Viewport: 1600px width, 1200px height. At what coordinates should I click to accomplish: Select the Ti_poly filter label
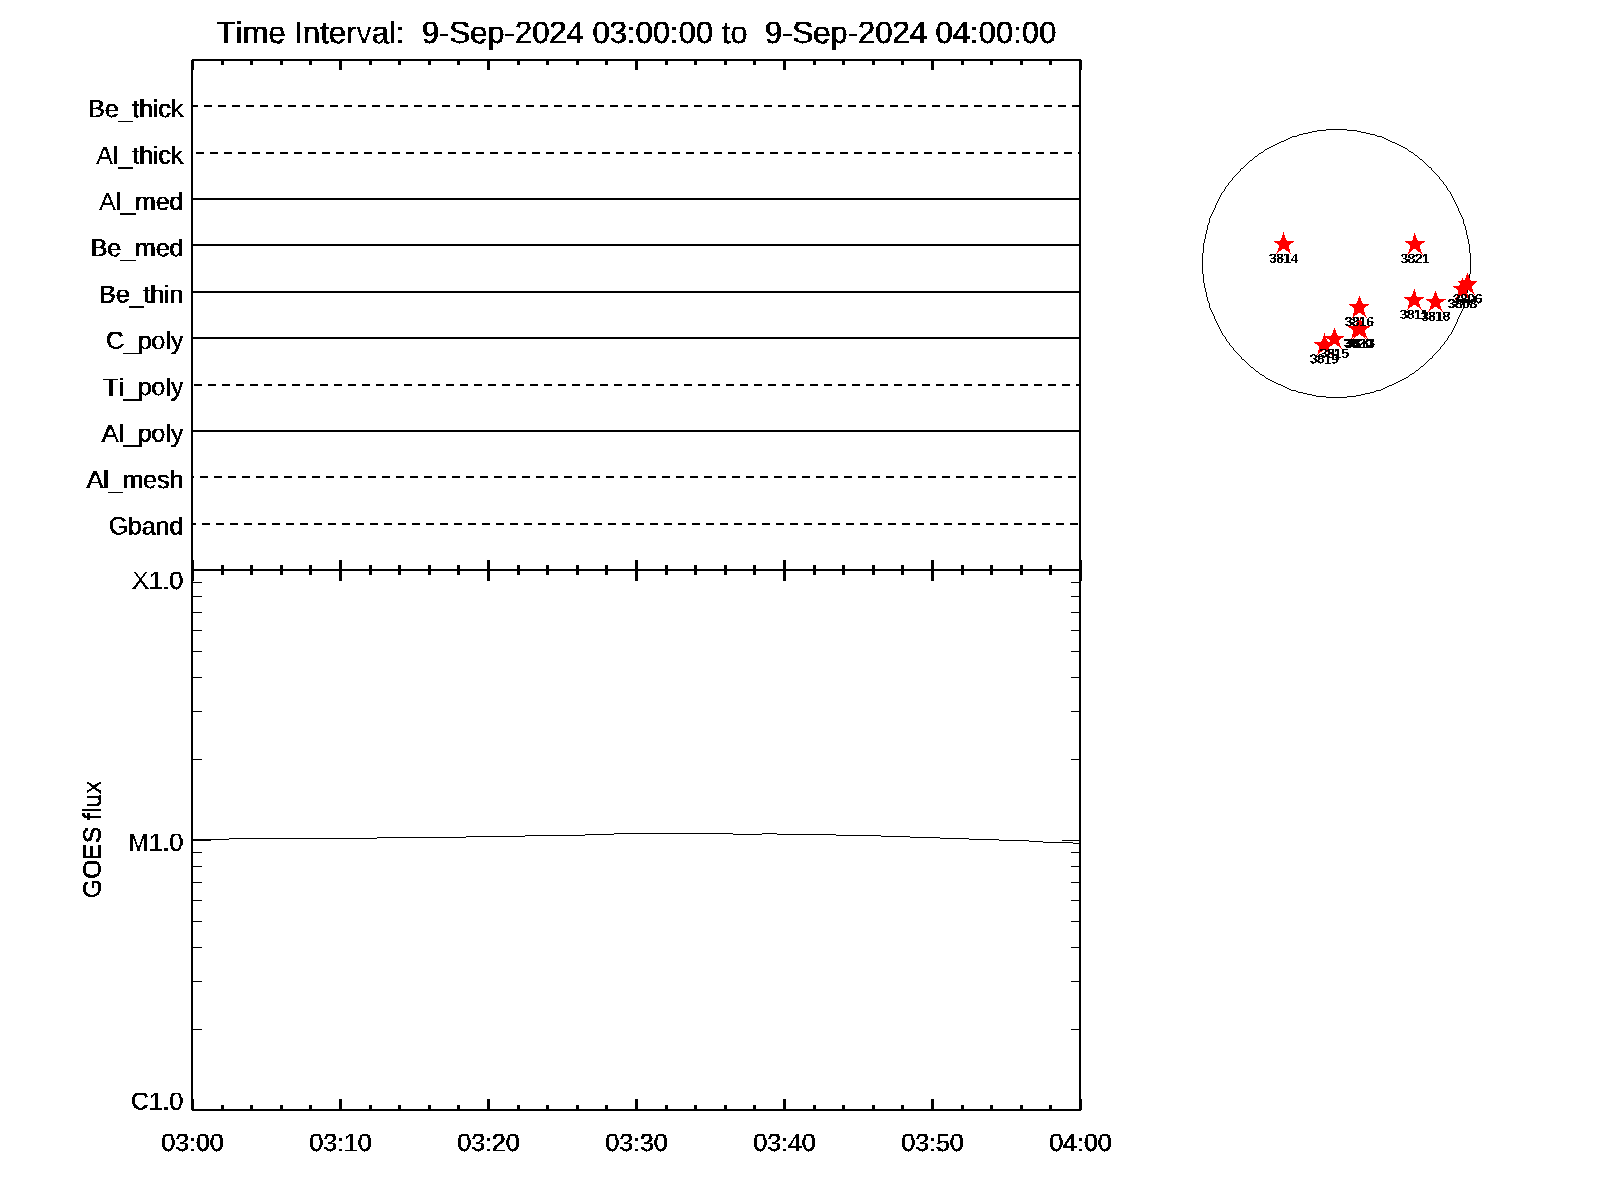(143, 387)
